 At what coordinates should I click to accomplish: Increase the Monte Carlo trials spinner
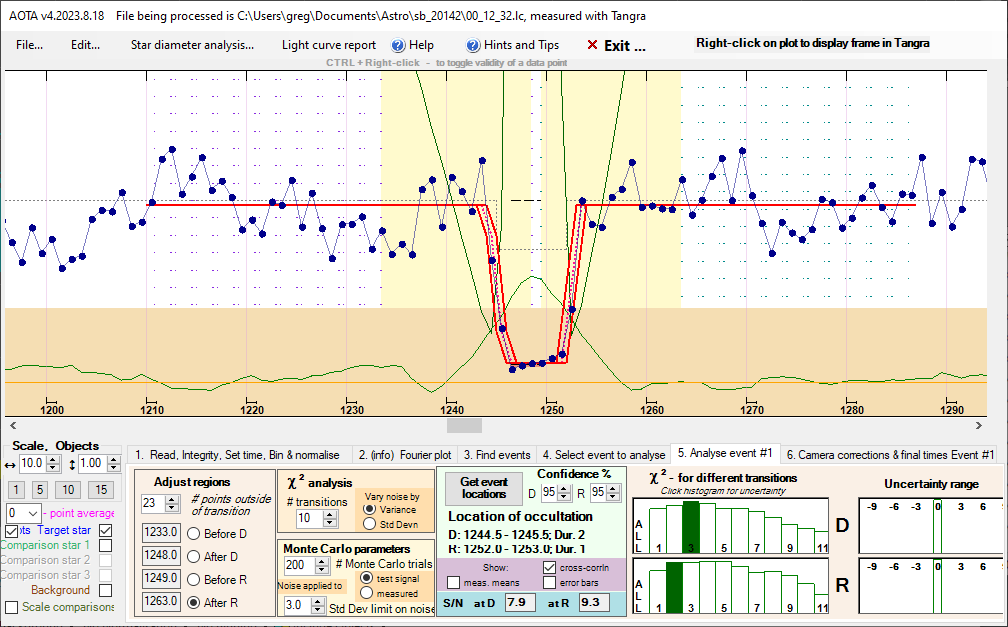(x=322, y=560)
